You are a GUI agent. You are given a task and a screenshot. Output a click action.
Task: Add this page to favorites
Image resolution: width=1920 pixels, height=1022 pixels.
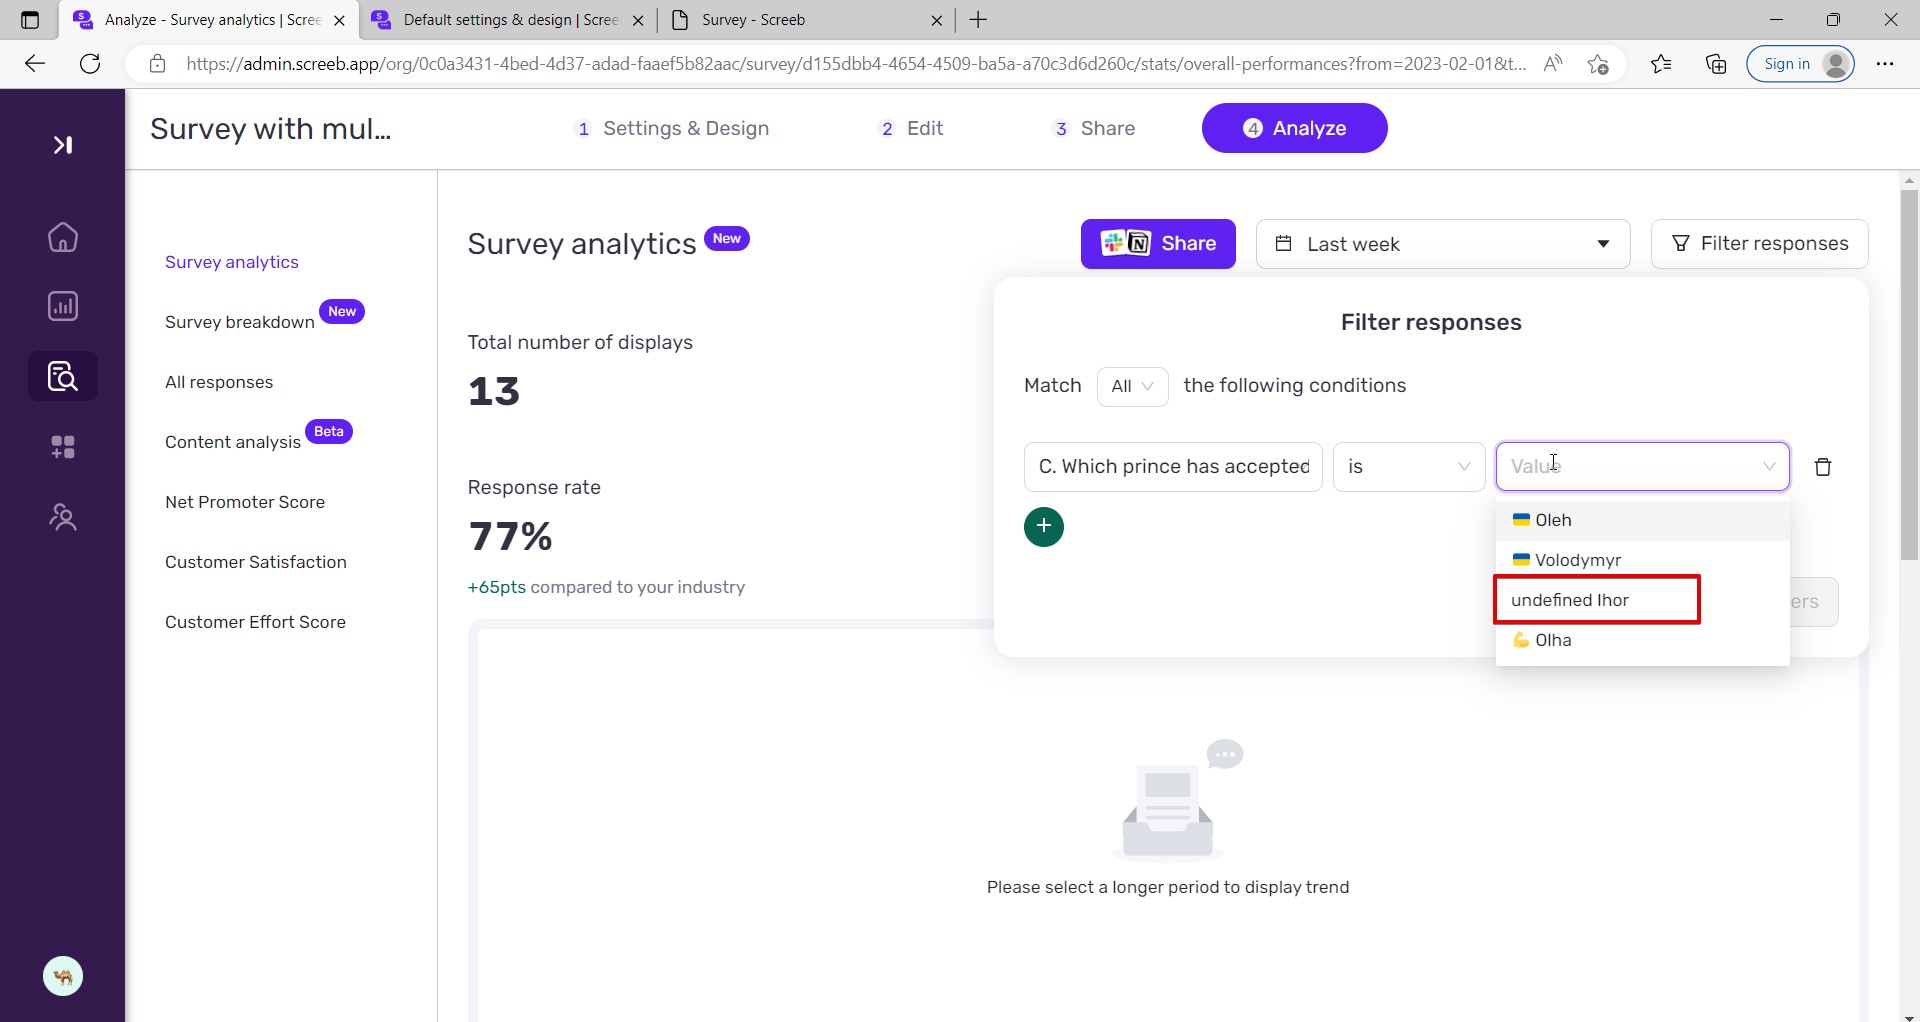coord(1598,64)
